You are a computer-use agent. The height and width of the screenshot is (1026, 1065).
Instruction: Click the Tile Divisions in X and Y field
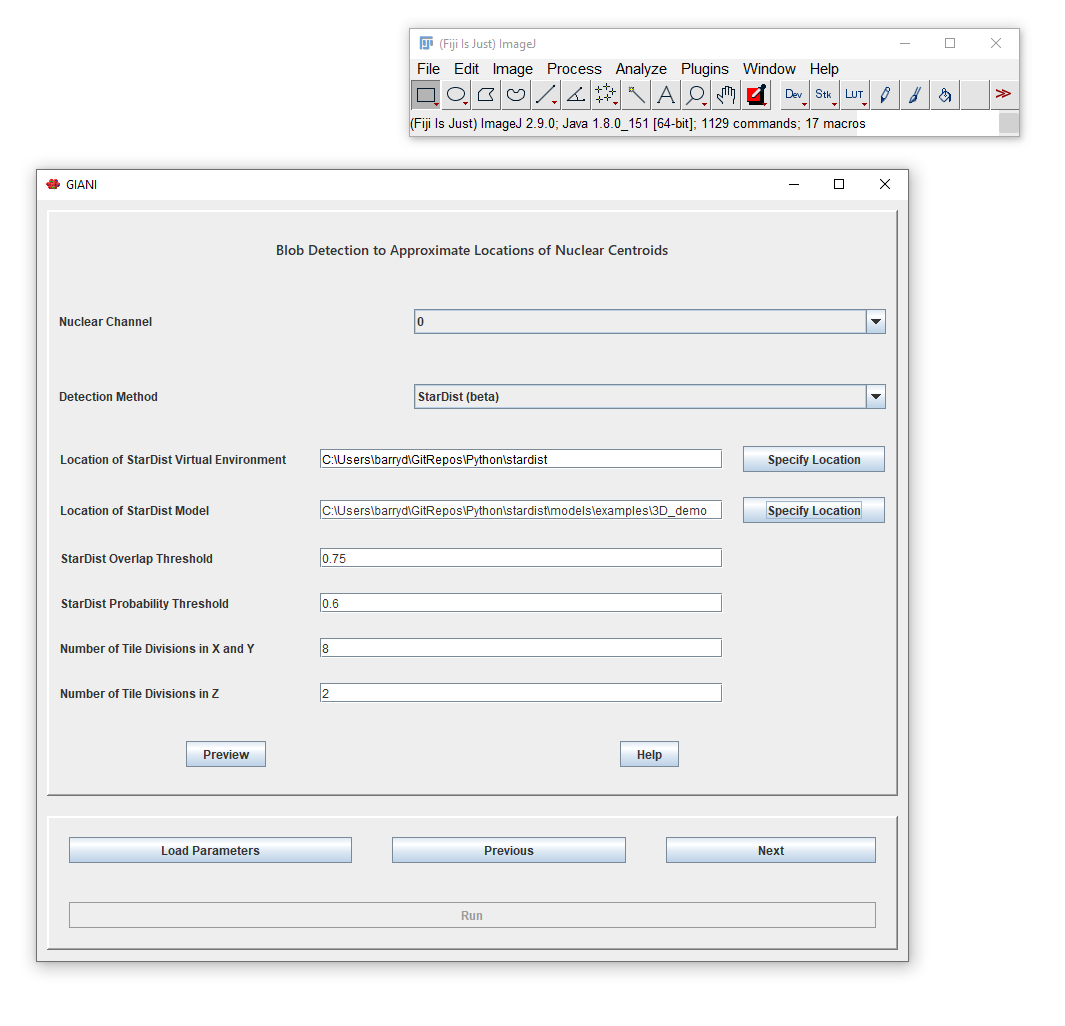pos(521,648)
